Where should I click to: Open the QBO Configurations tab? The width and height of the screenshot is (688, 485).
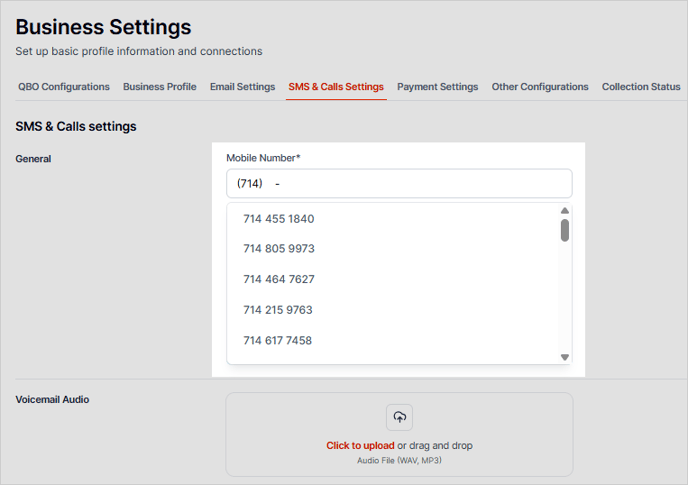pos(64,87)
